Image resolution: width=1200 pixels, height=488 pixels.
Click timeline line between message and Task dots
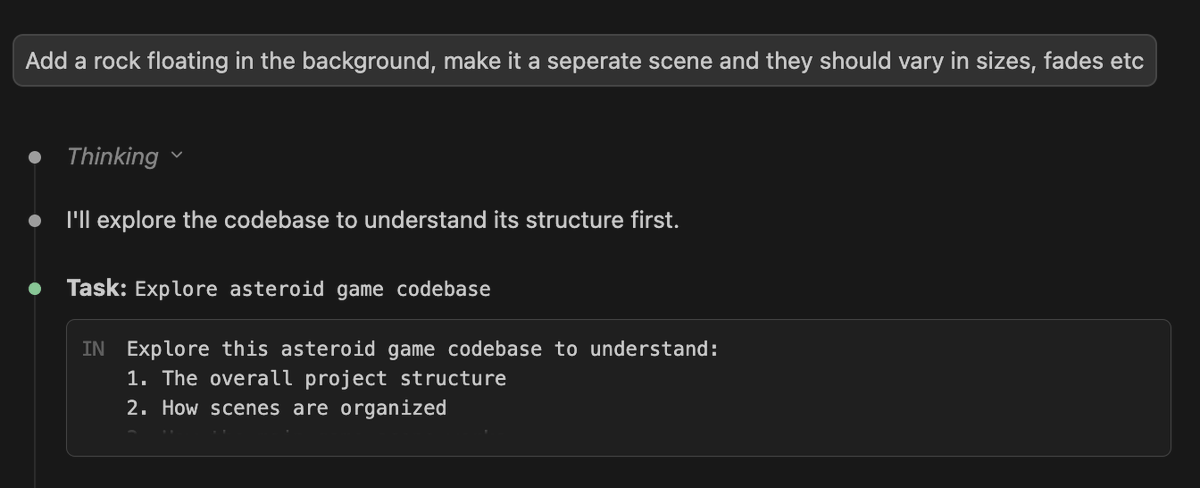[x=35, y=254]
